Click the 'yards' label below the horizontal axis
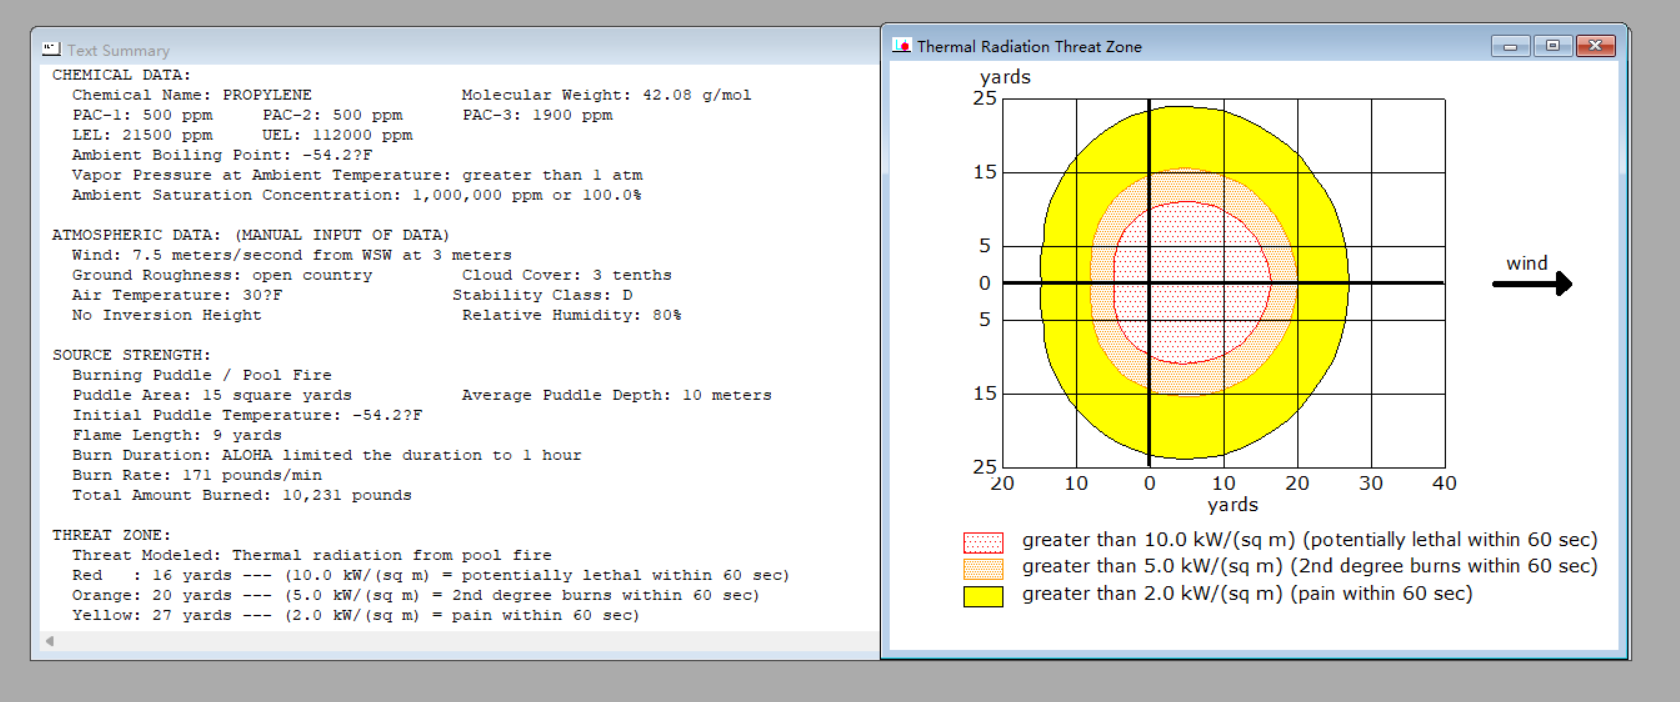The image size is (1680, 702). coord(1232,505)
